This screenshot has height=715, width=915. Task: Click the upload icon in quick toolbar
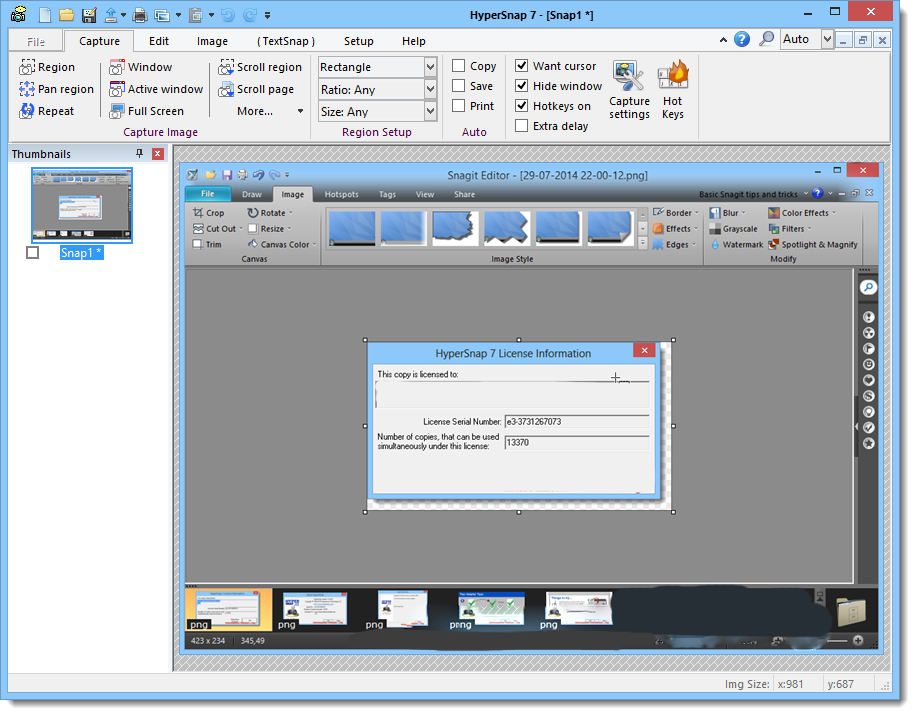pos(111,15)
